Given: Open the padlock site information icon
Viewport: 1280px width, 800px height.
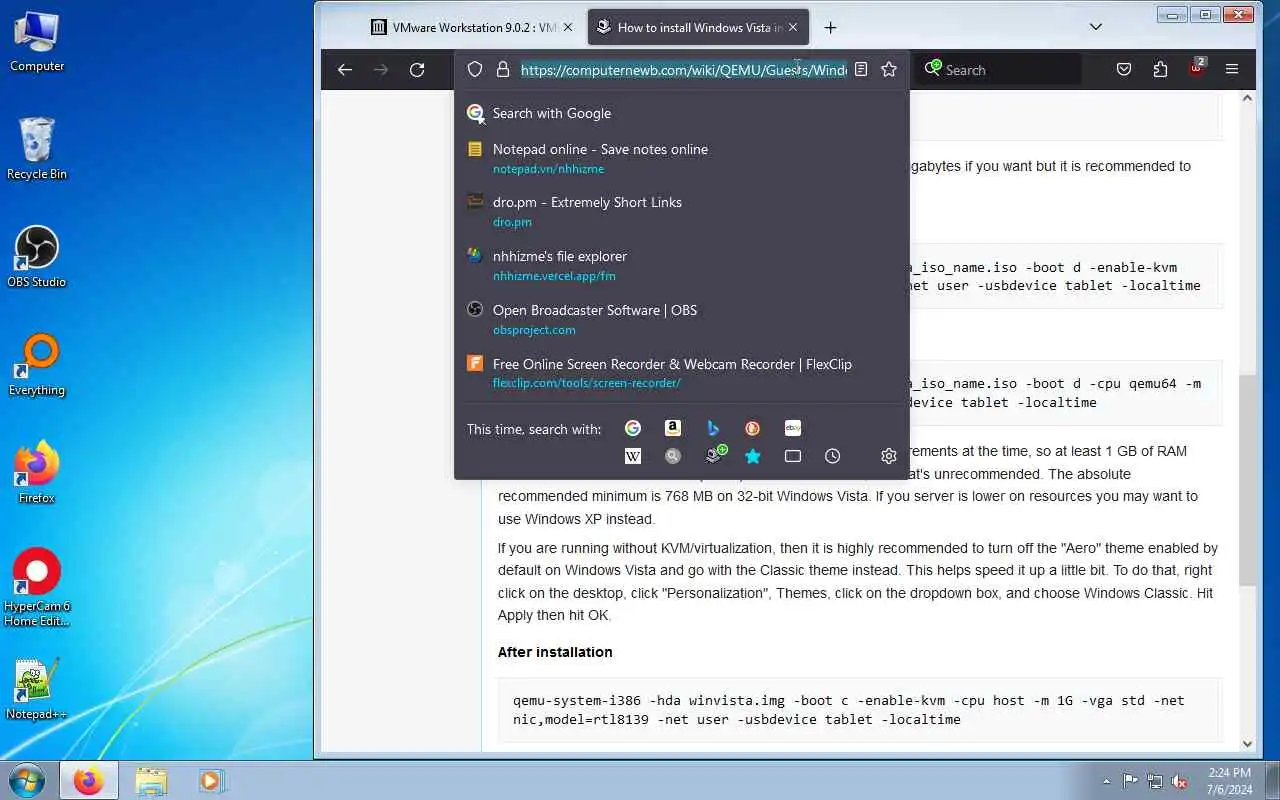Looking at the screenshot, I should 503,70.
